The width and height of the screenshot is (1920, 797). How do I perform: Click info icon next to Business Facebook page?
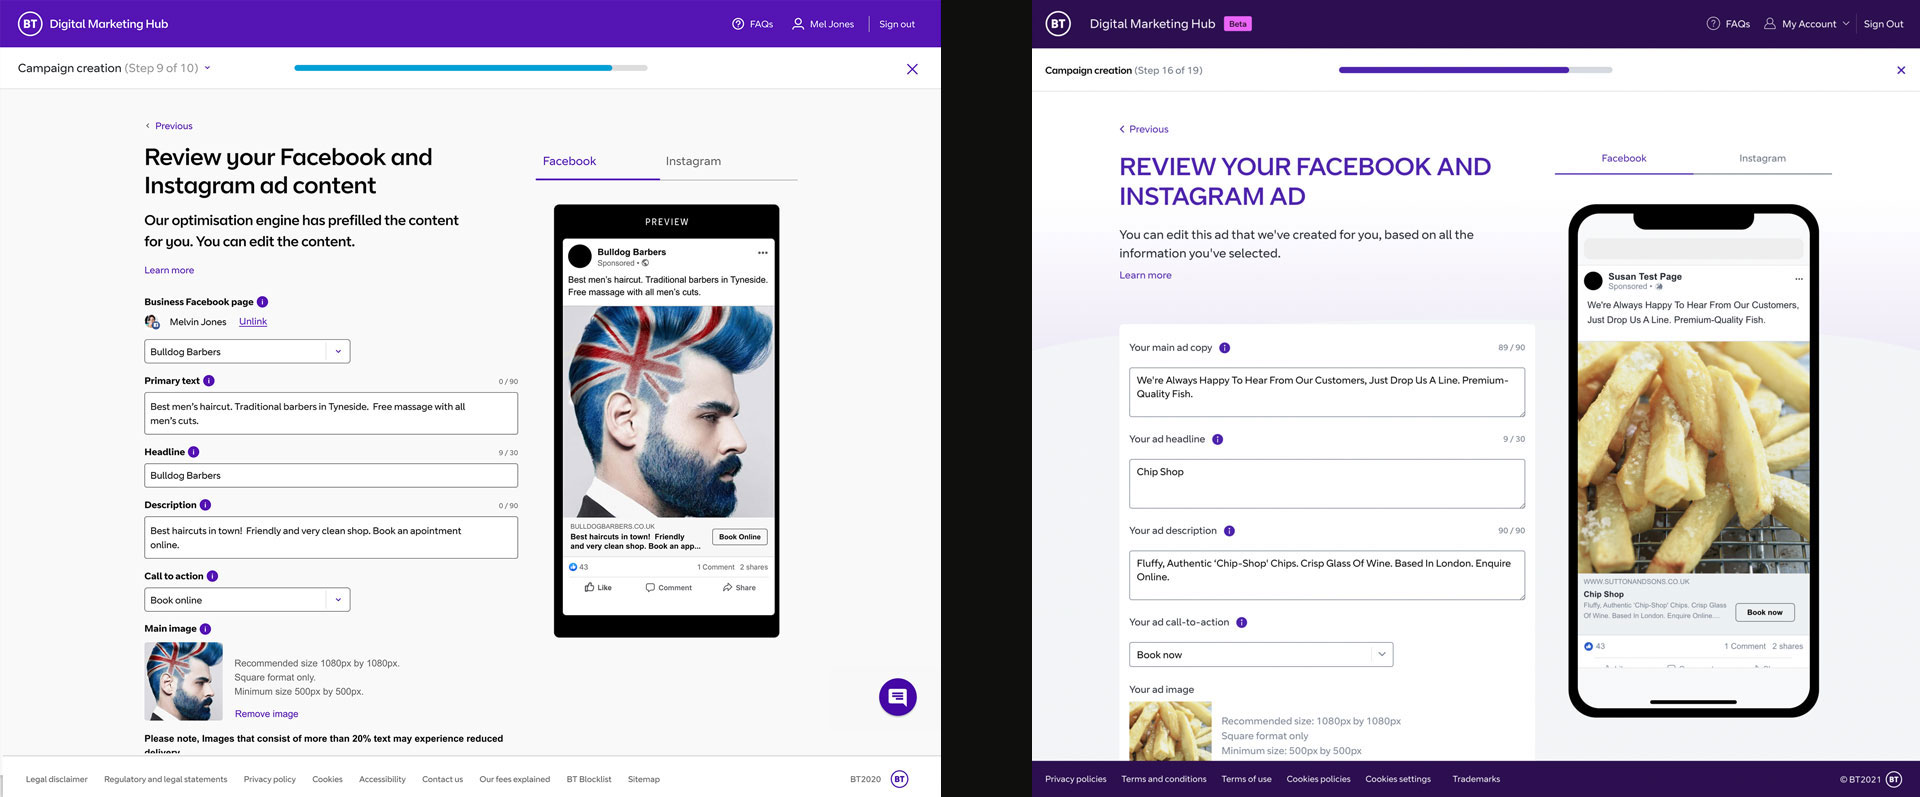[x=262, y=302]
